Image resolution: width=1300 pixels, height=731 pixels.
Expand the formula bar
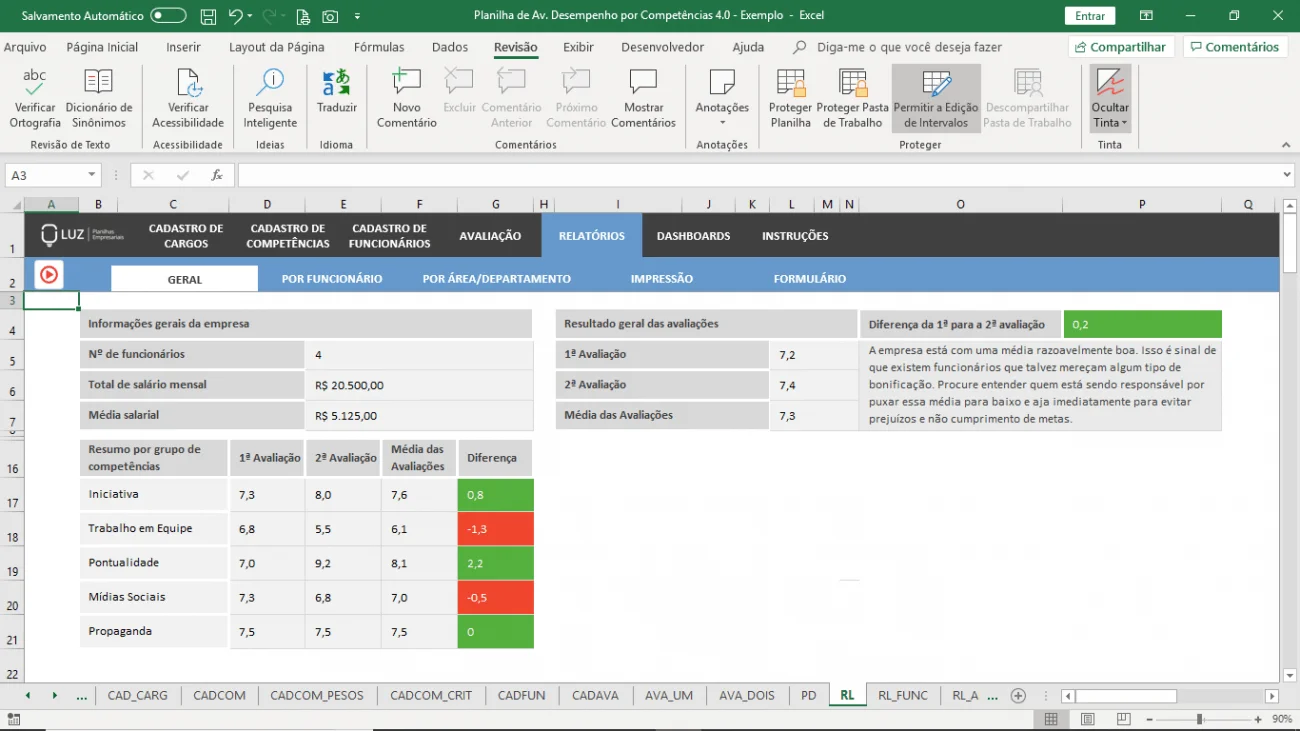tap(1286, 175)
